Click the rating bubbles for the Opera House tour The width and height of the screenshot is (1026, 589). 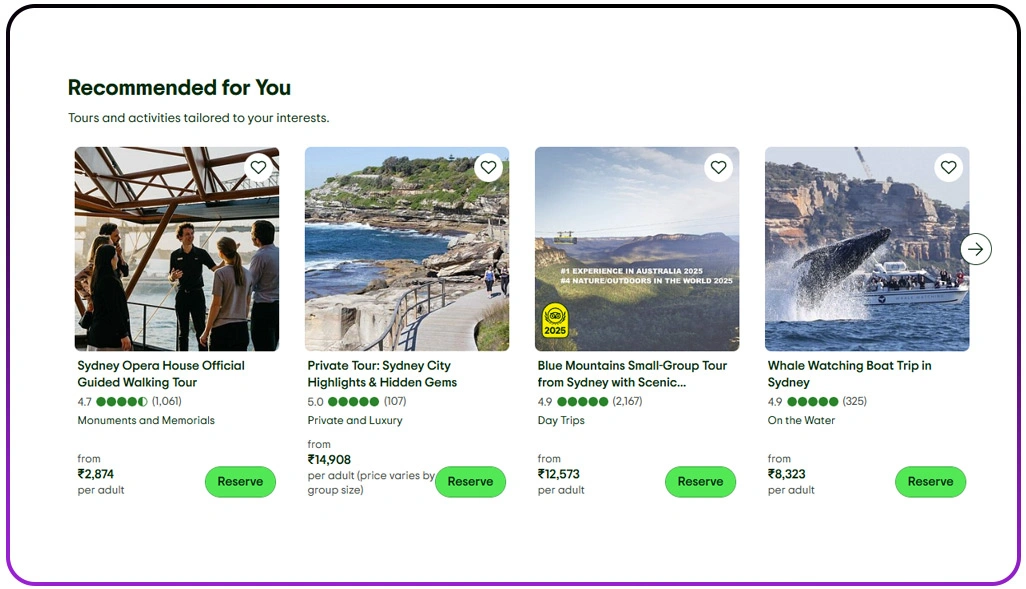point(120,401)
